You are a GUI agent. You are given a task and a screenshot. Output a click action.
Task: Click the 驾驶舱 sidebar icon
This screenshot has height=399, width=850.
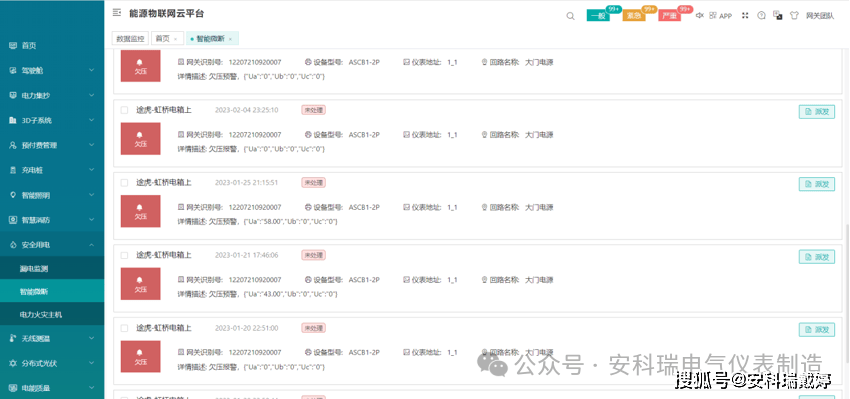pos(13,70)
